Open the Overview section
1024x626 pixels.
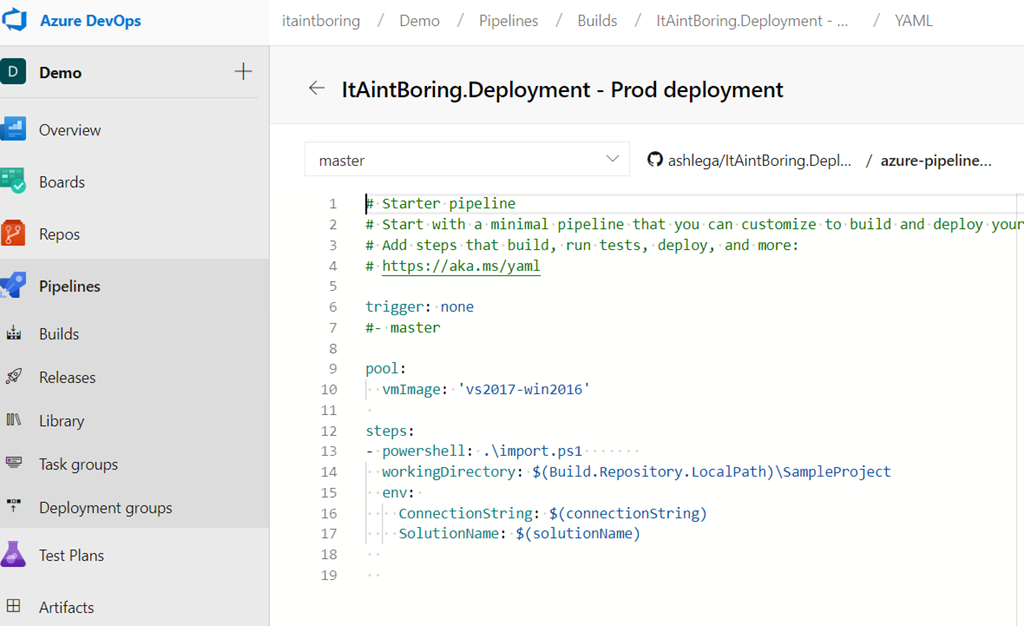coord(70,130)
